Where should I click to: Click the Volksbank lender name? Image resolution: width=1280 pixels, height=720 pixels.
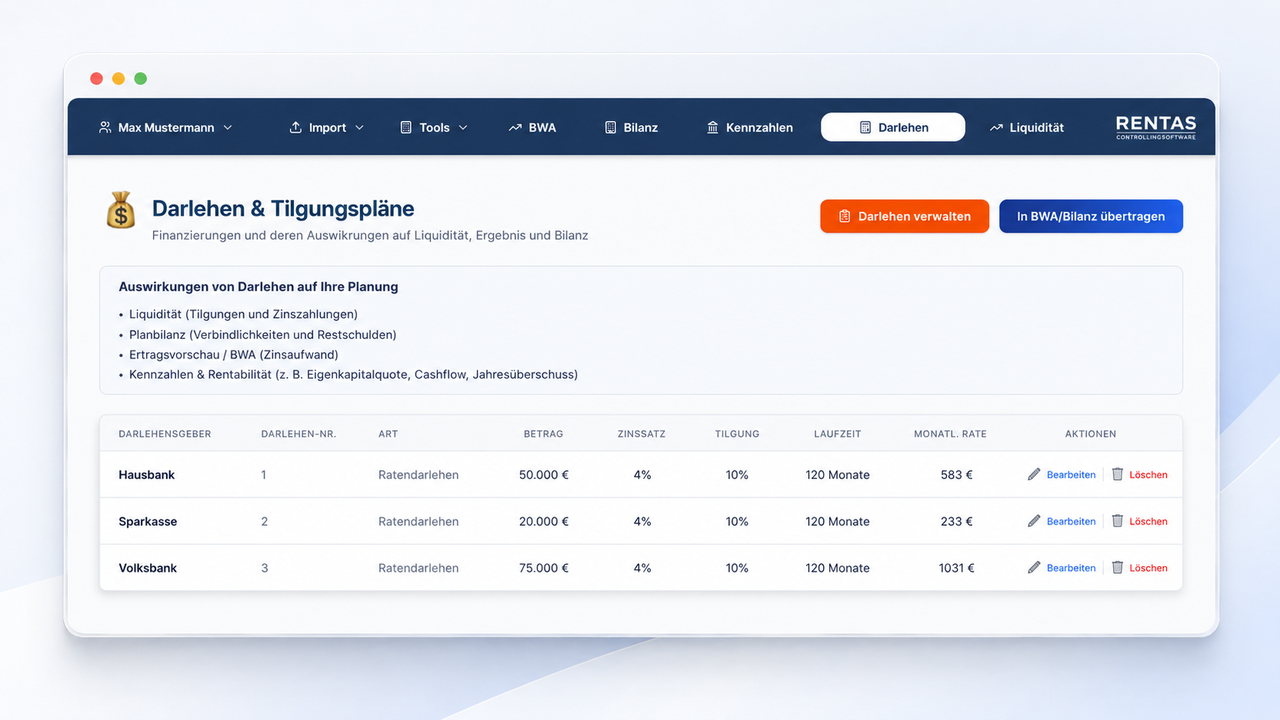click(148, 568)
